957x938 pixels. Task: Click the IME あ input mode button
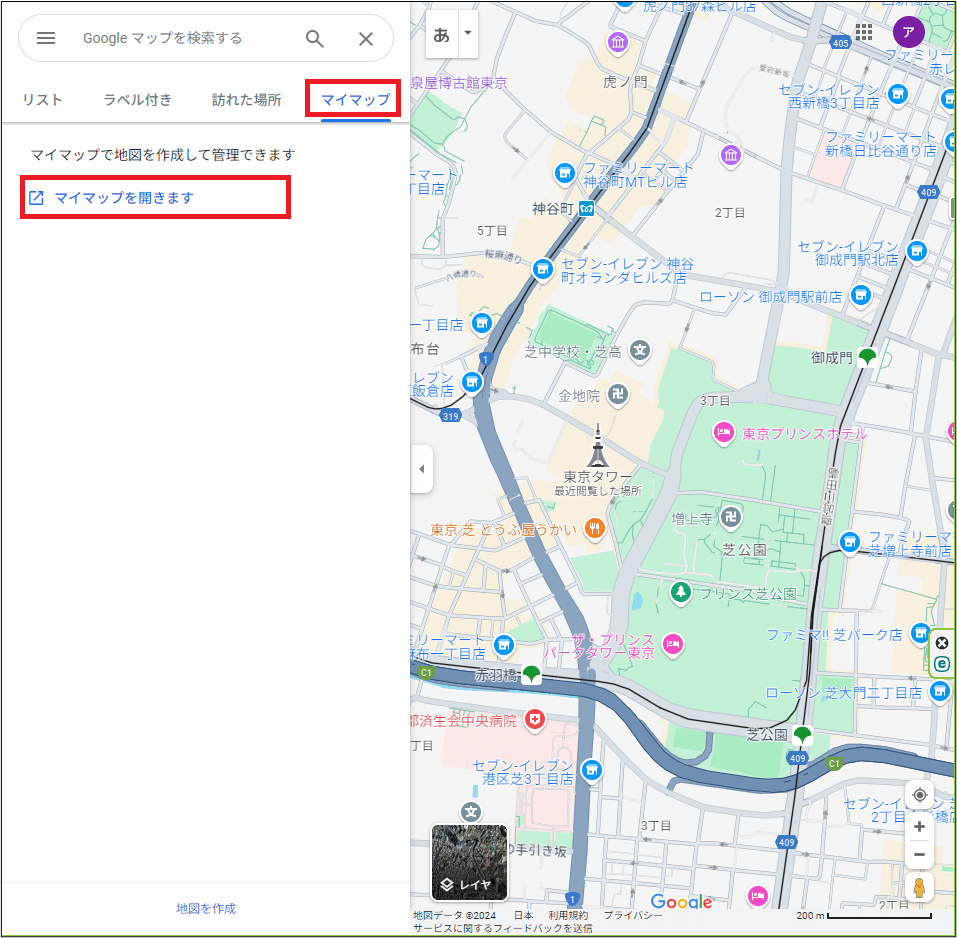click(442, 34)
